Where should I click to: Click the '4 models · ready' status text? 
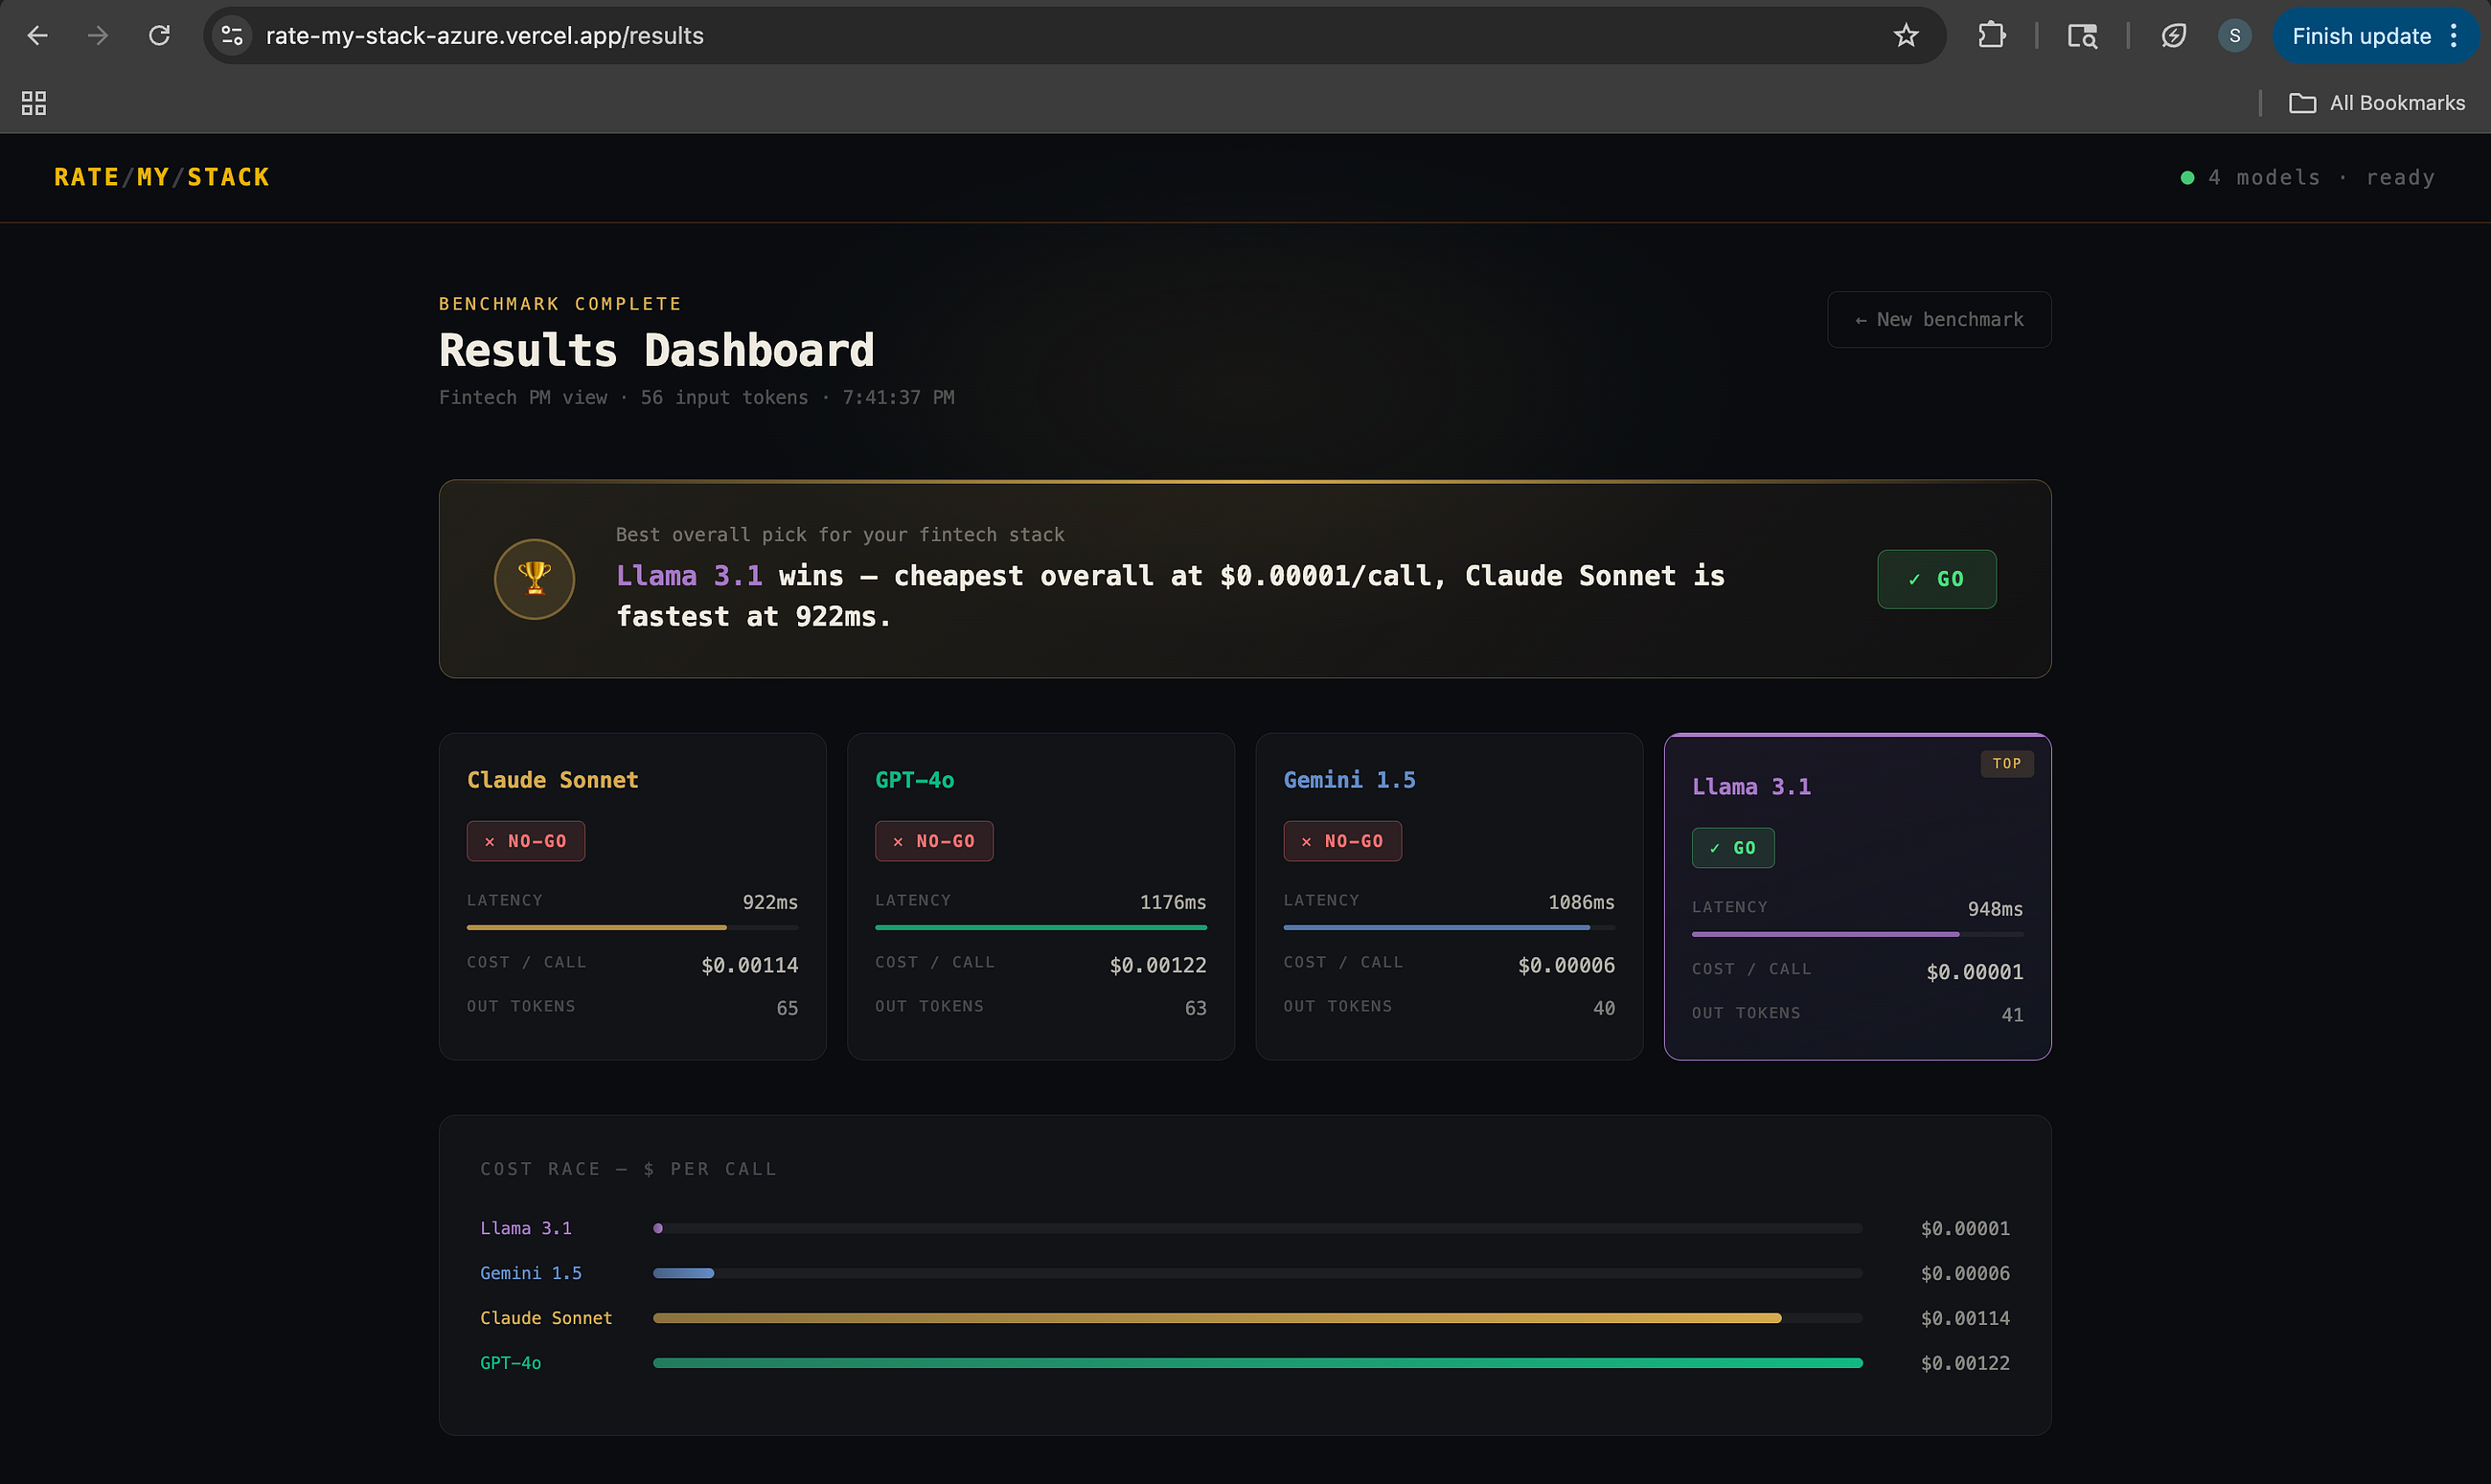(x=2321, y=178)
